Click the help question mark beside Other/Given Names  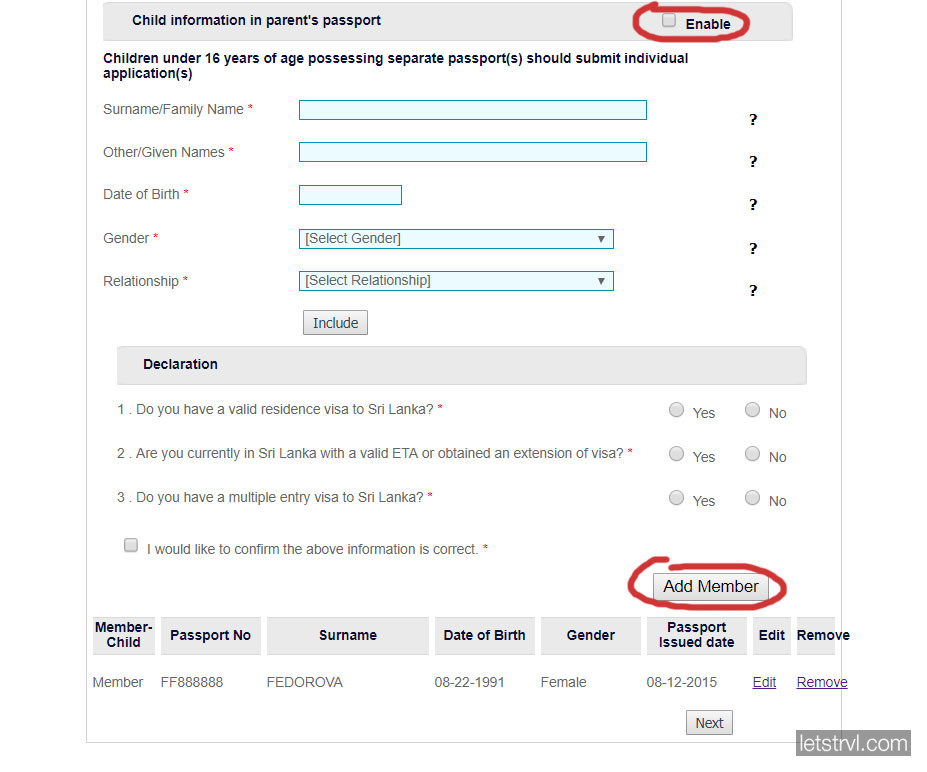[753, 162]
